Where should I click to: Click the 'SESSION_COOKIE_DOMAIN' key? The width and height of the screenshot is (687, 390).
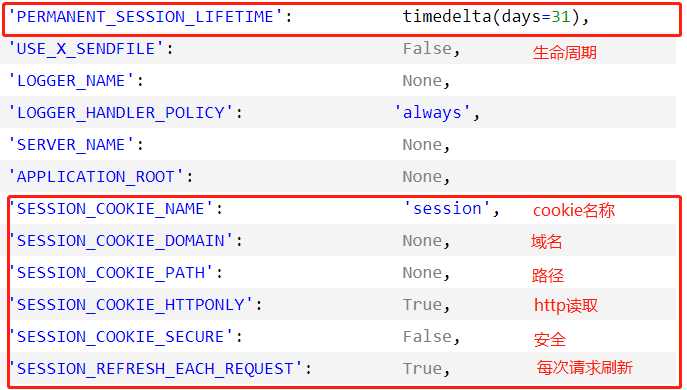[121, 241]
